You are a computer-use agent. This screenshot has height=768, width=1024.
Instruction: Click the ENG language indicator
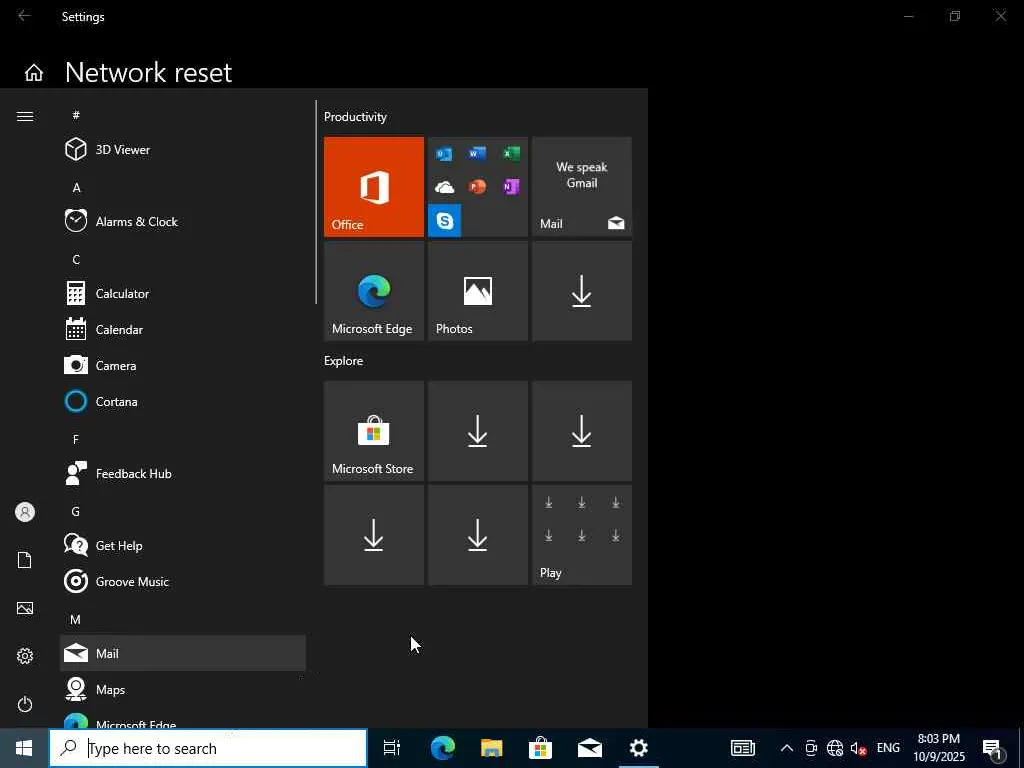click(888, 748)
